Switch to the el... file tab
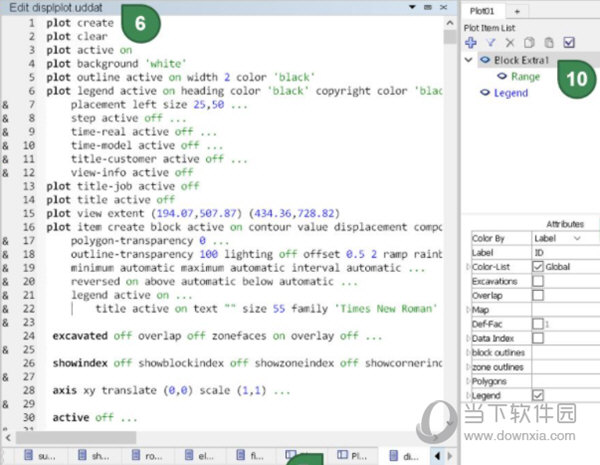Image resolution: width=600 pixels, height=465 pixels. (x=201, y=455)
